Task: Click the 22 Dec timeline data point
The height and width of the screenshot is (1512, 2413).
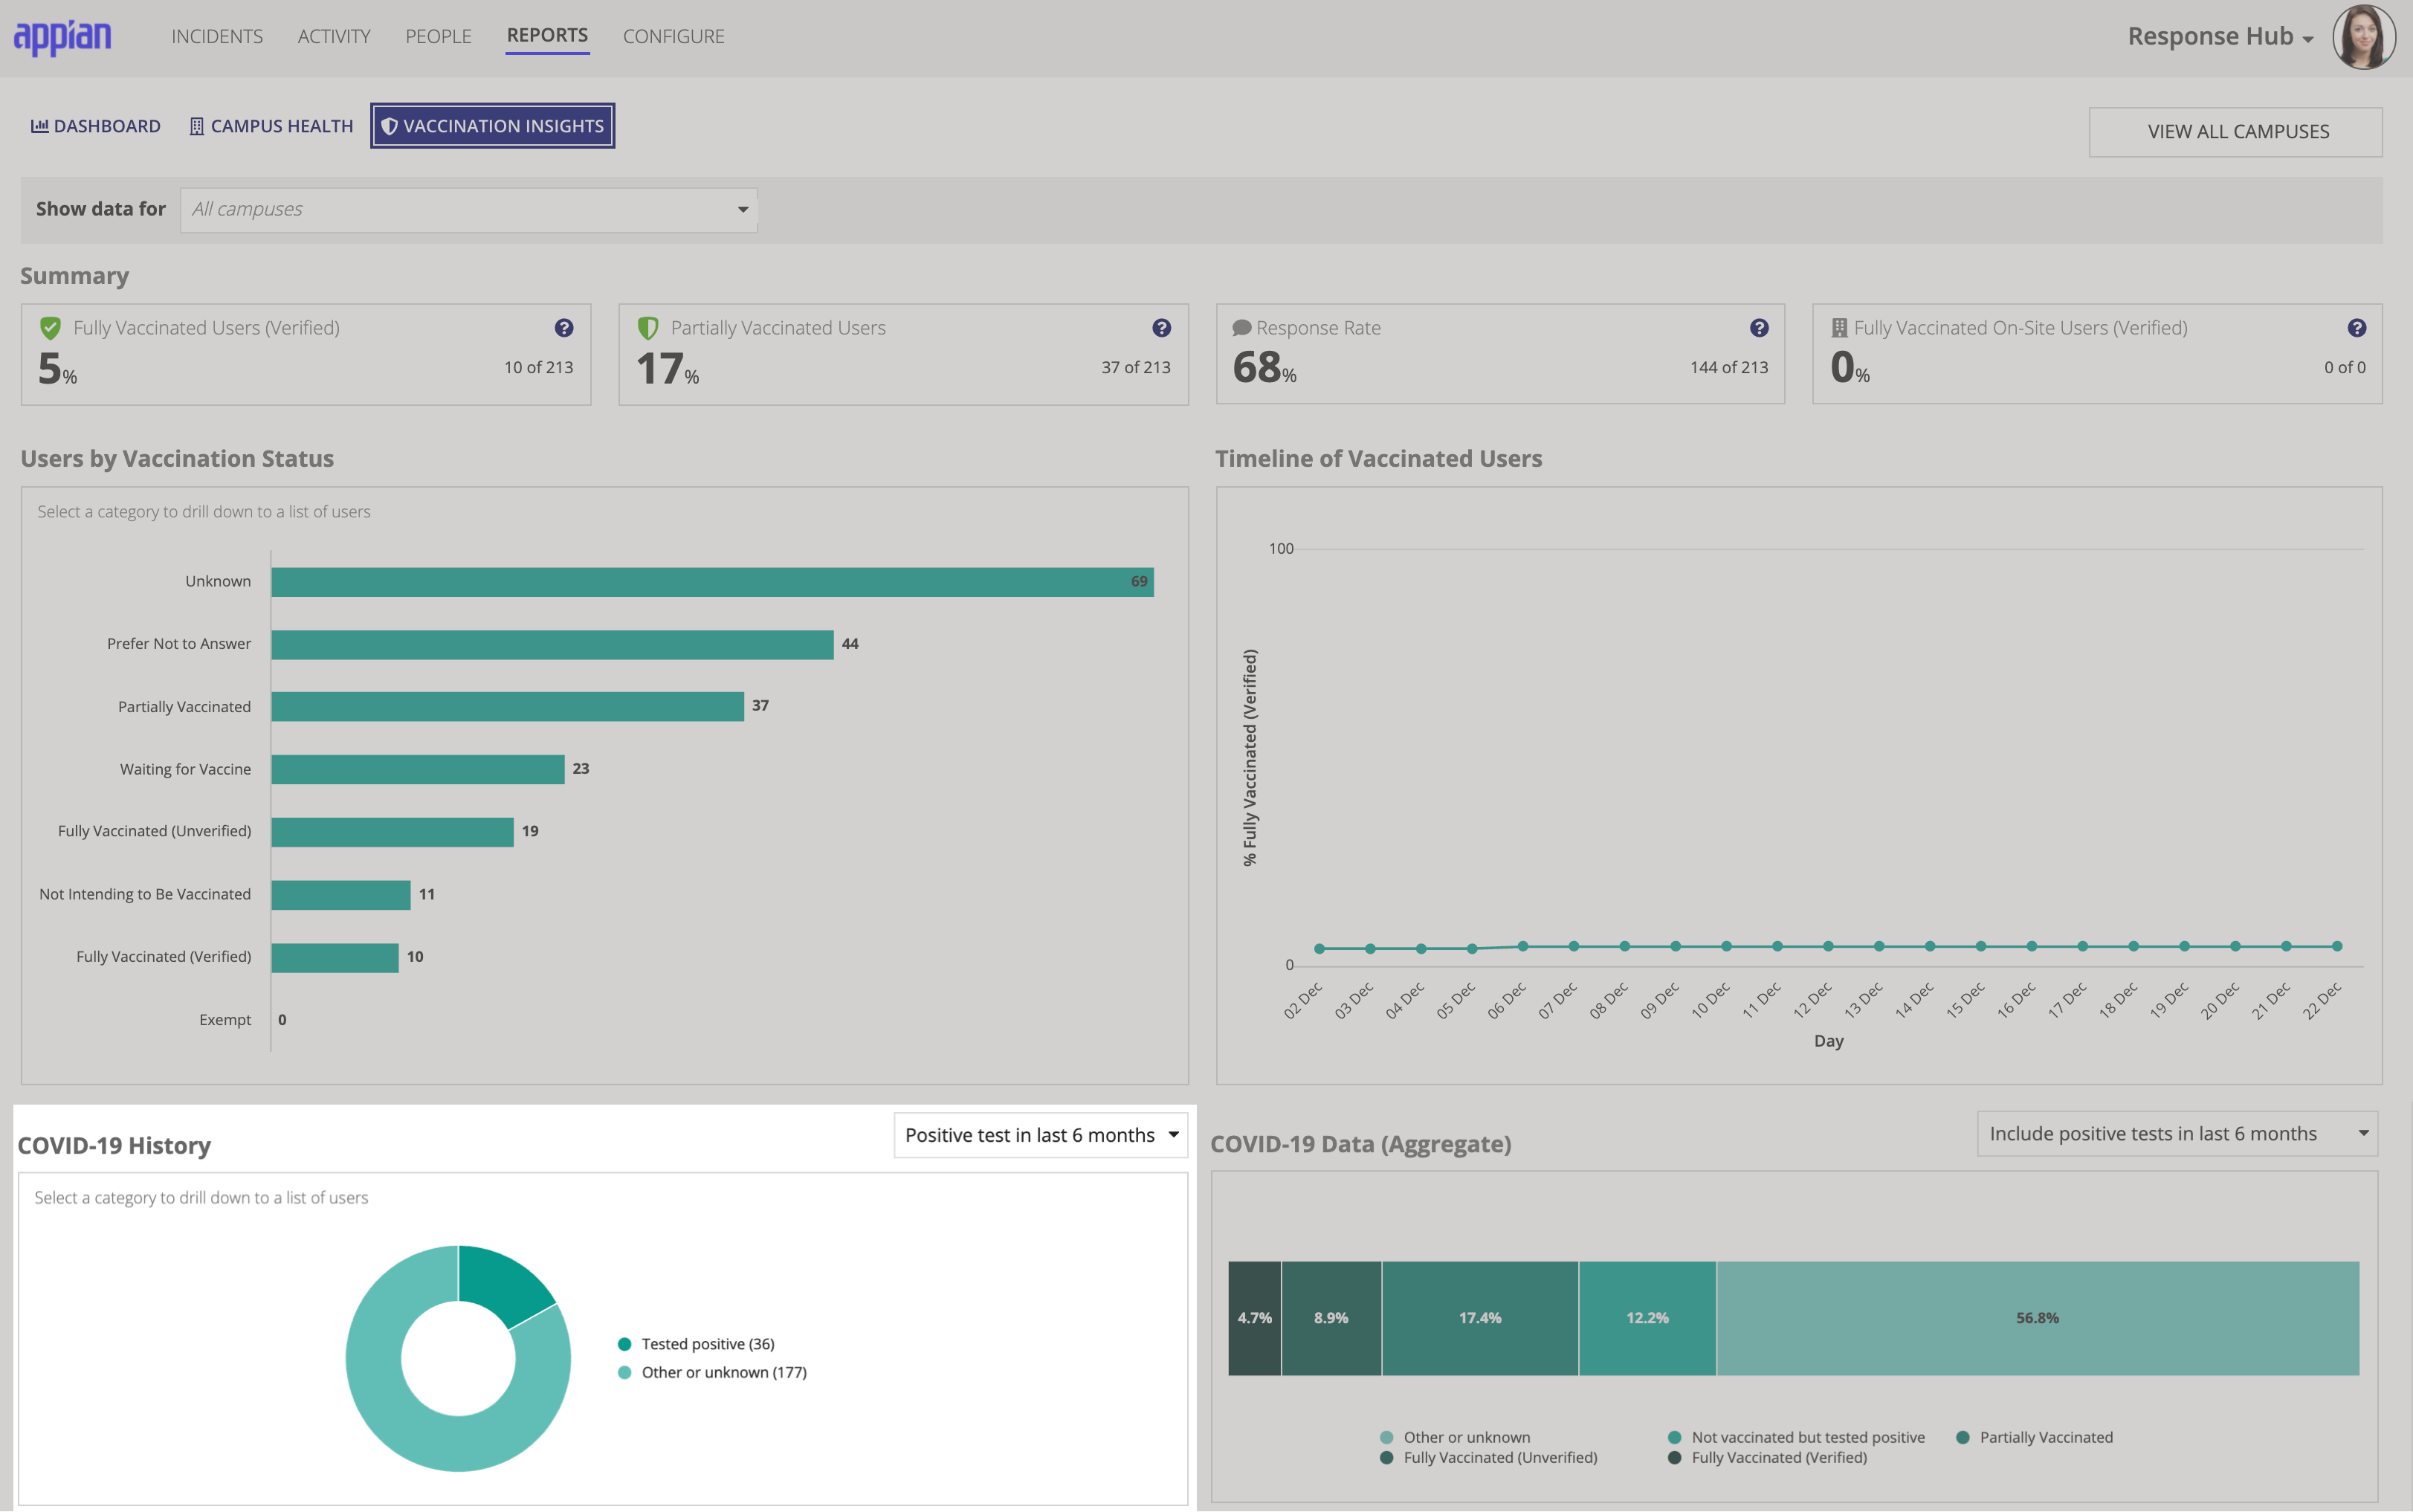Action: 2337,946
